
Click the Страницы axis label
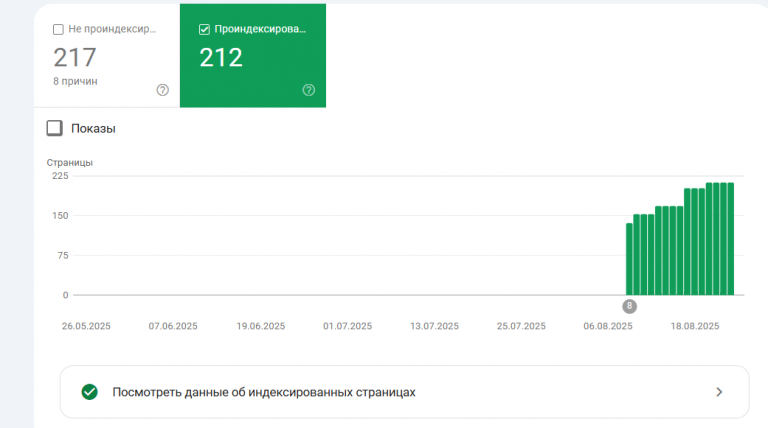tap(70, 163)
